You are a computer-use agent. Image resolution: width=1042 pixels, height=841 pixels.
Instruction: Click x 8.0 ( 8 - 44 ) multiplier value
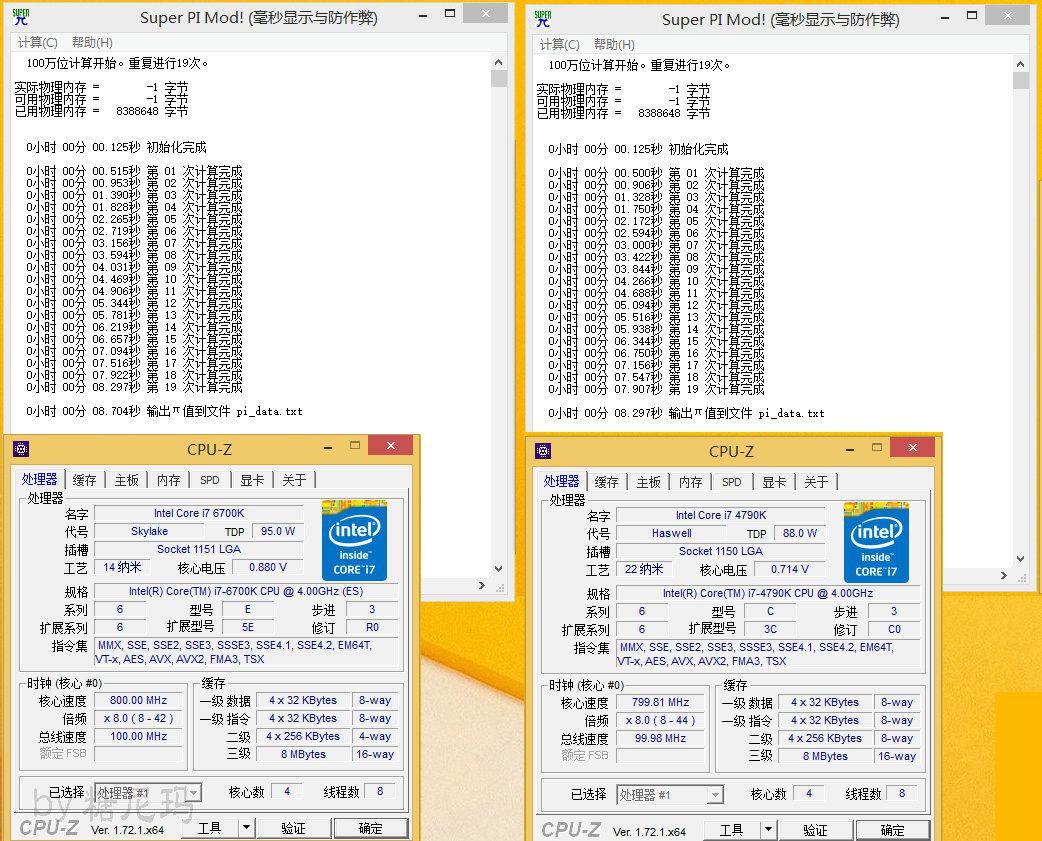click(x=661, y=720)
